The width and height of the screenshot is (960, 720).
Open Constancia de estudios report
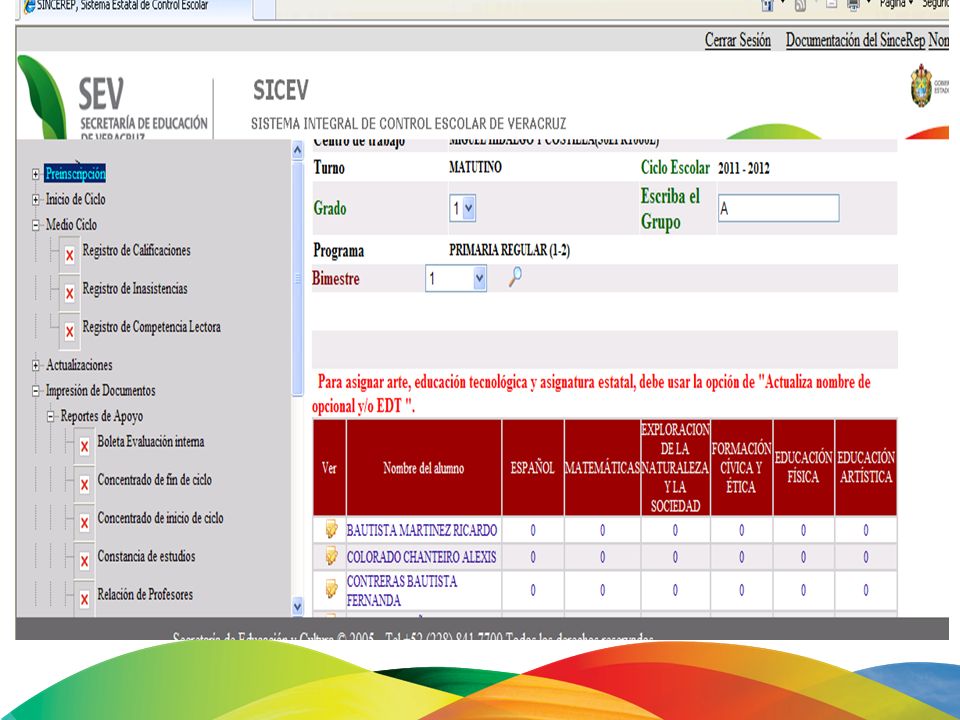[x=146, y=556]
